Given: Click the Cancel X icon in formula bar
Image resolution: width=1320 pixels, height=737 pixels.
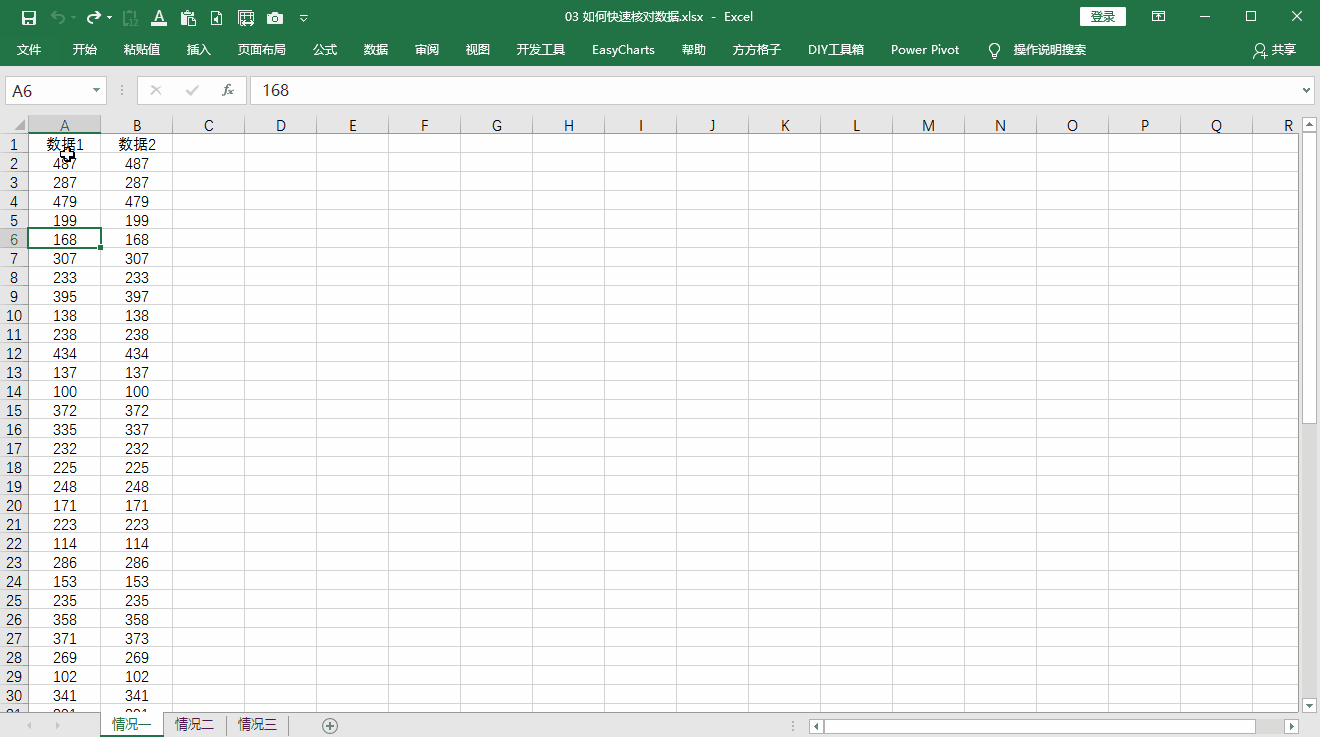Looking at the screenshot, I should click(x=155, y=90).
